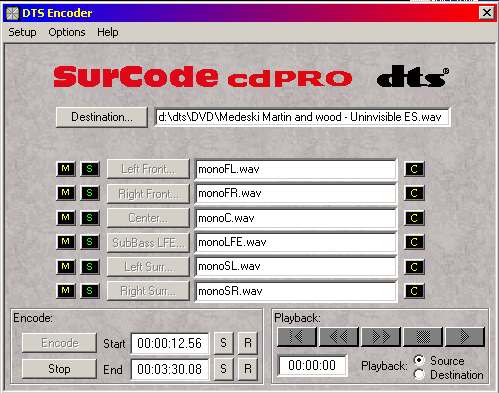Mute the Center channel (M)
499x393 pixels.
click(66, 218)
